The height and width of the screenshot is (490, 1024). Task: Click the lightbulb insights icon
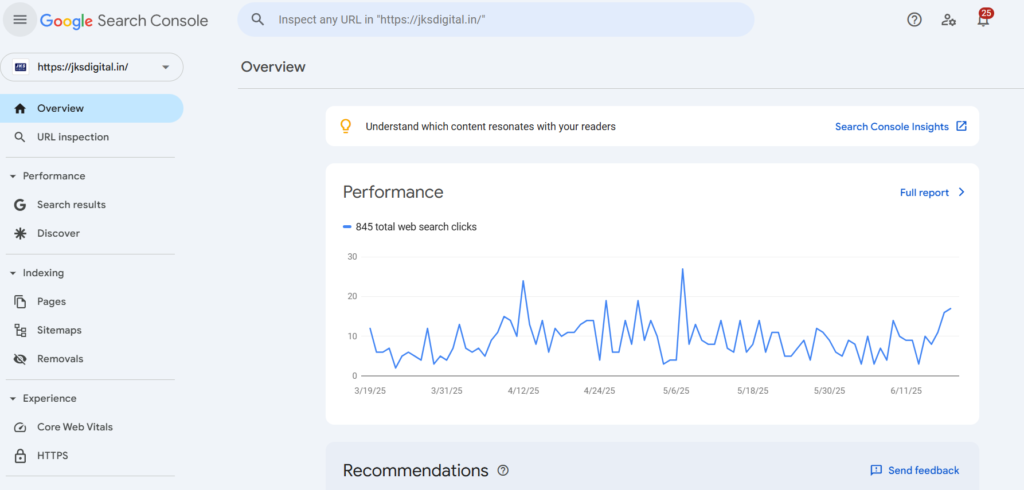(346, 126)
